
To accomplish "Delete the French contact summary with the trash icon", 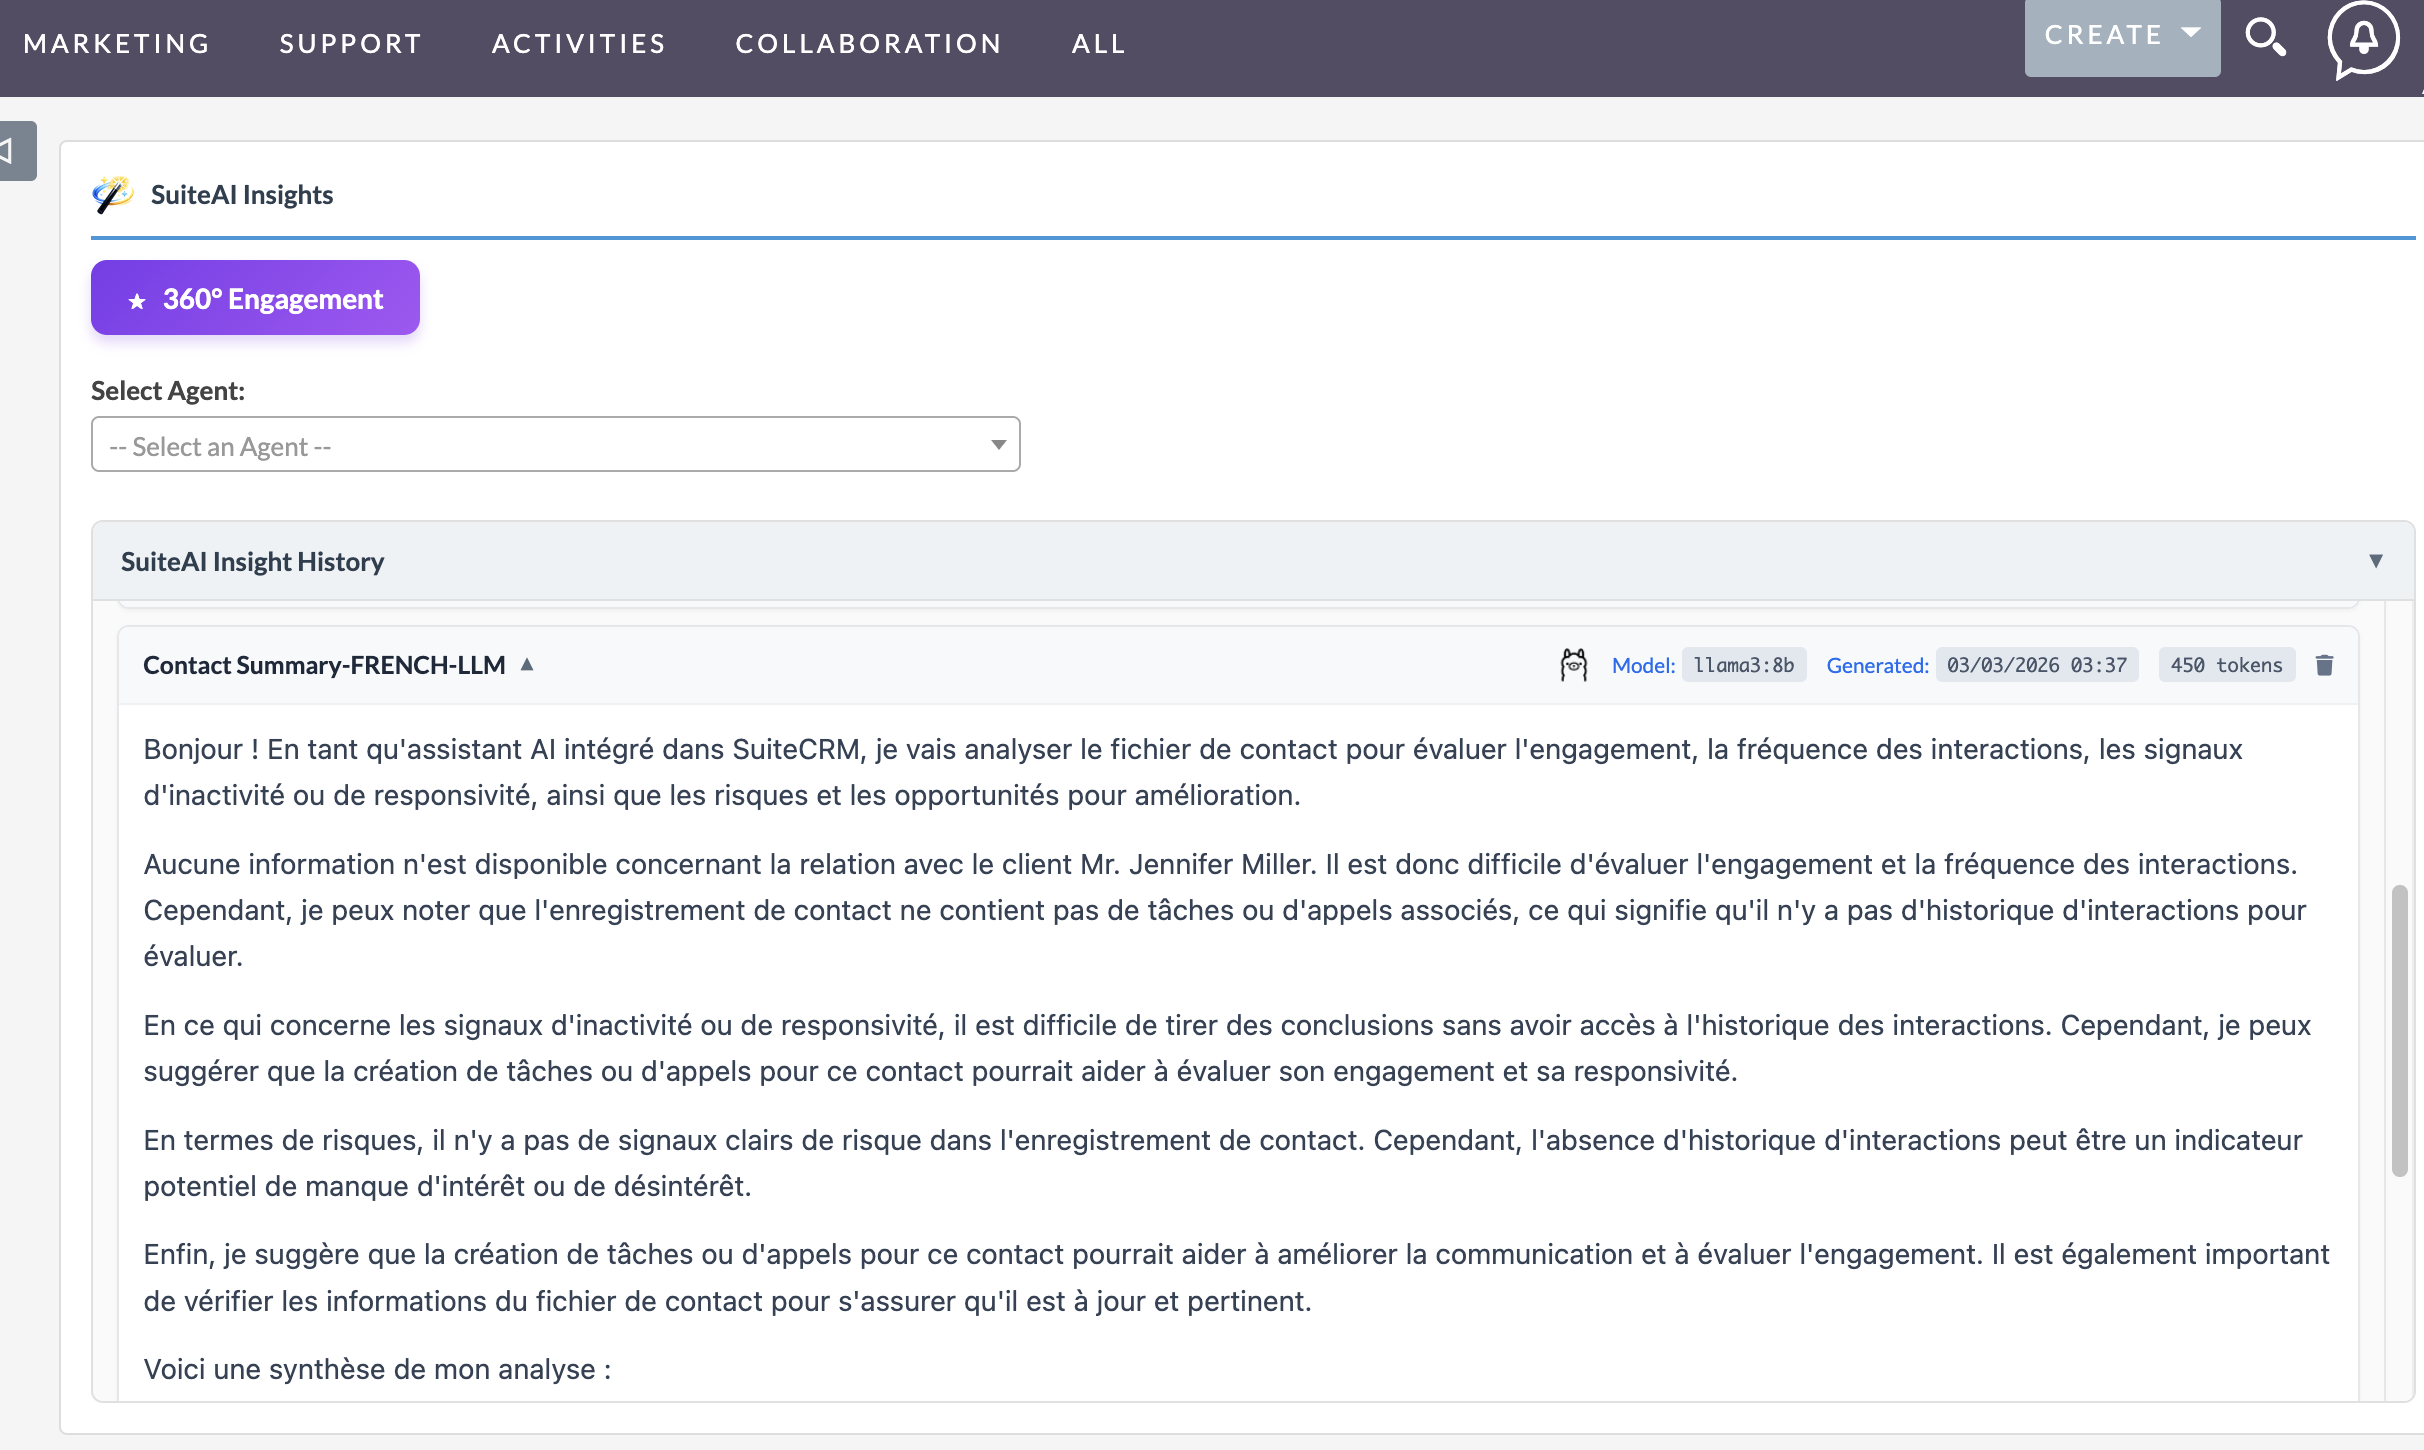I will pos(2324,665).
